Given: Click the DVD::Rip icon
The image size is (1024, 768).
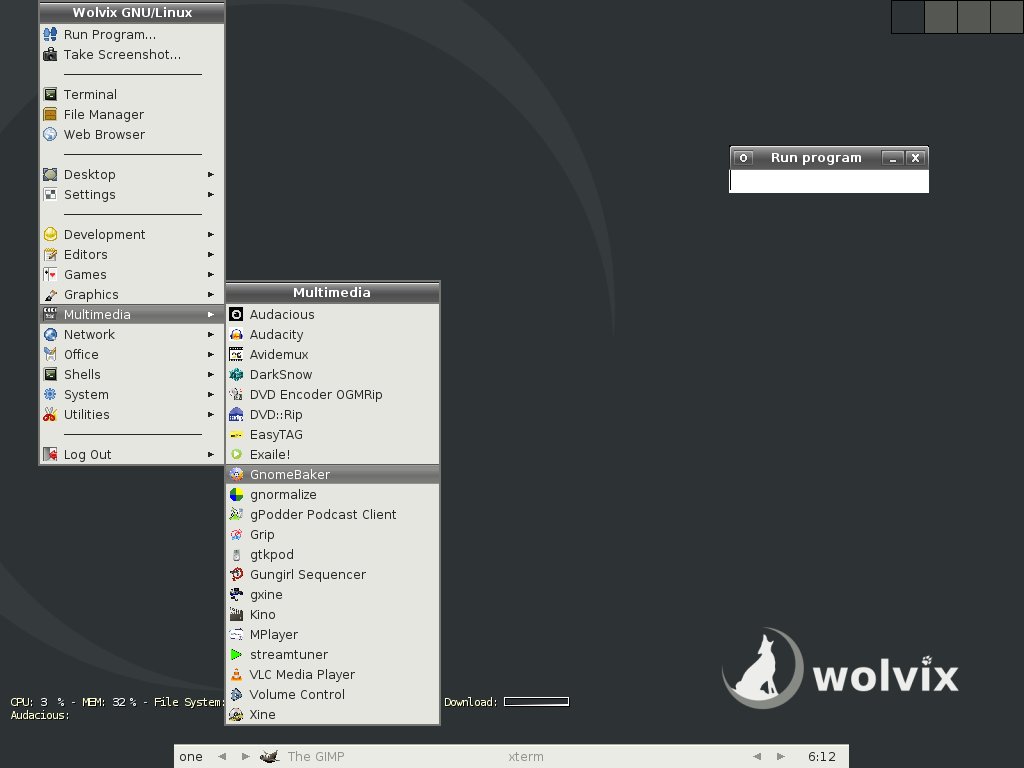Looking at the screenshot, I should tap(236, 415).
